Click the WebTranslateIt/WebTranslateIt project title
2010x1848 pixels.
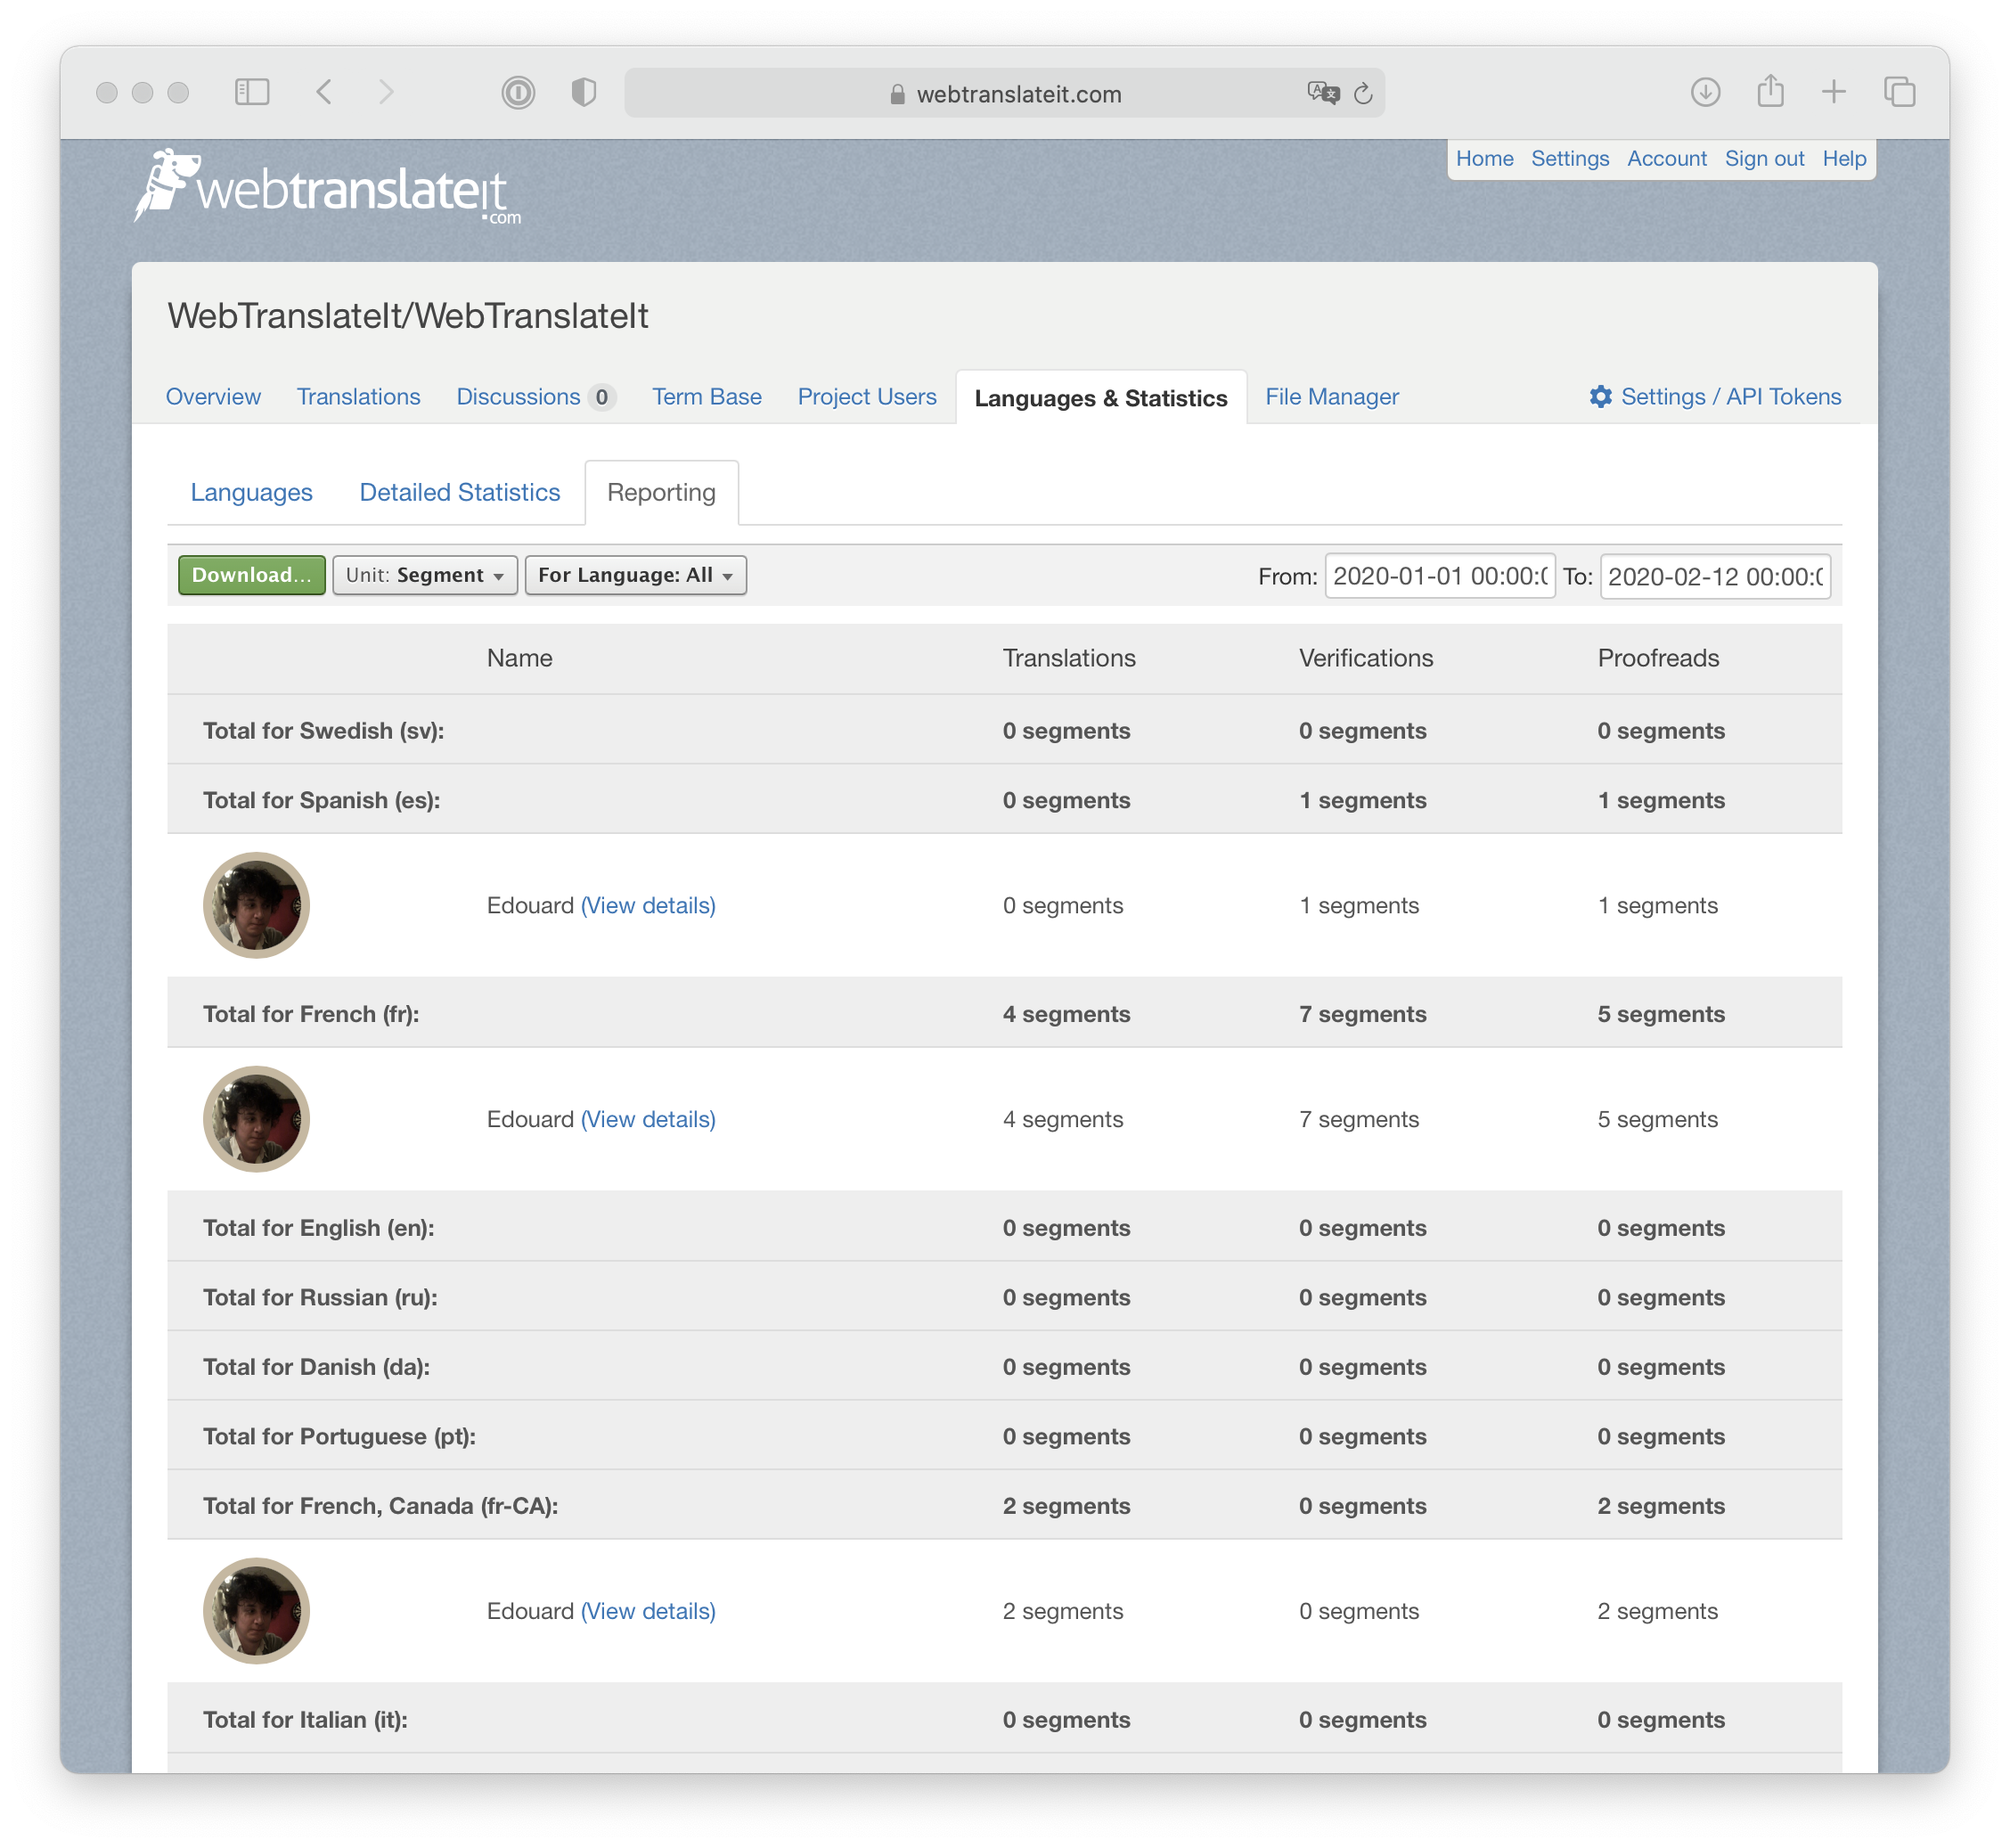click(x=408, y=316)
